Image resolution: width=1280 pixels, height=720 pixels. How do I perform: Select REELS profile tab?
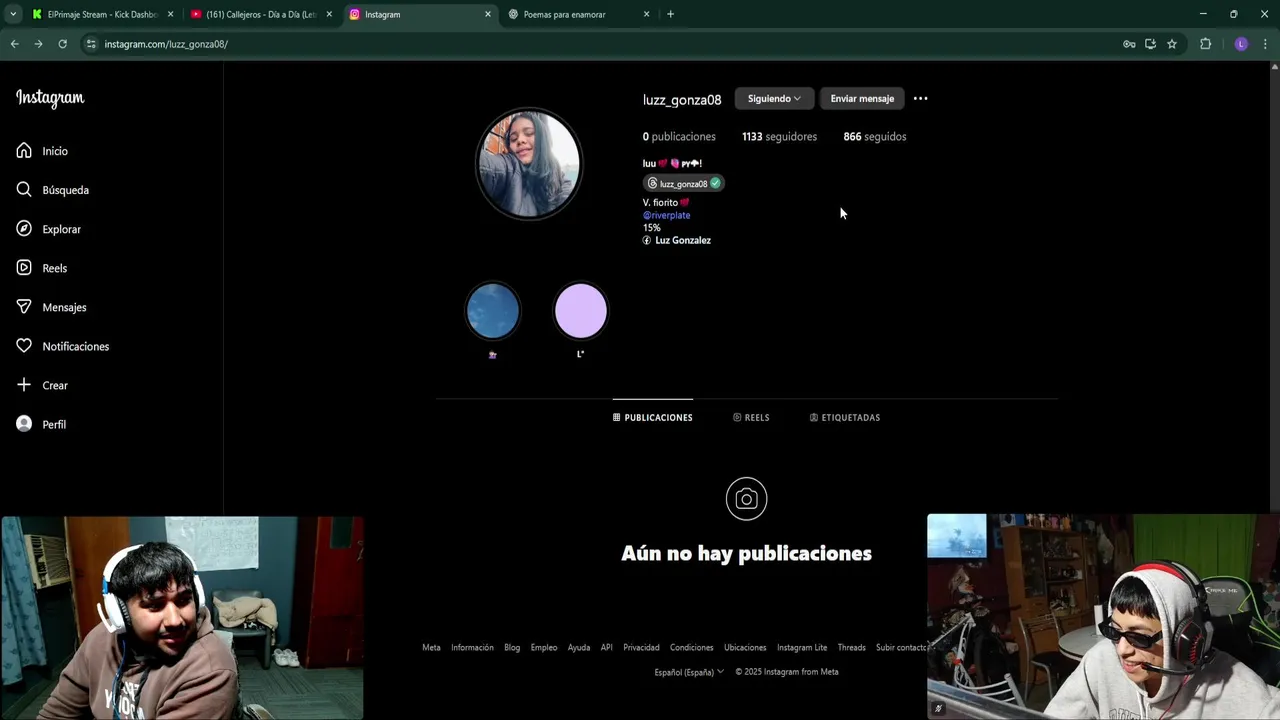pos(751,418)
